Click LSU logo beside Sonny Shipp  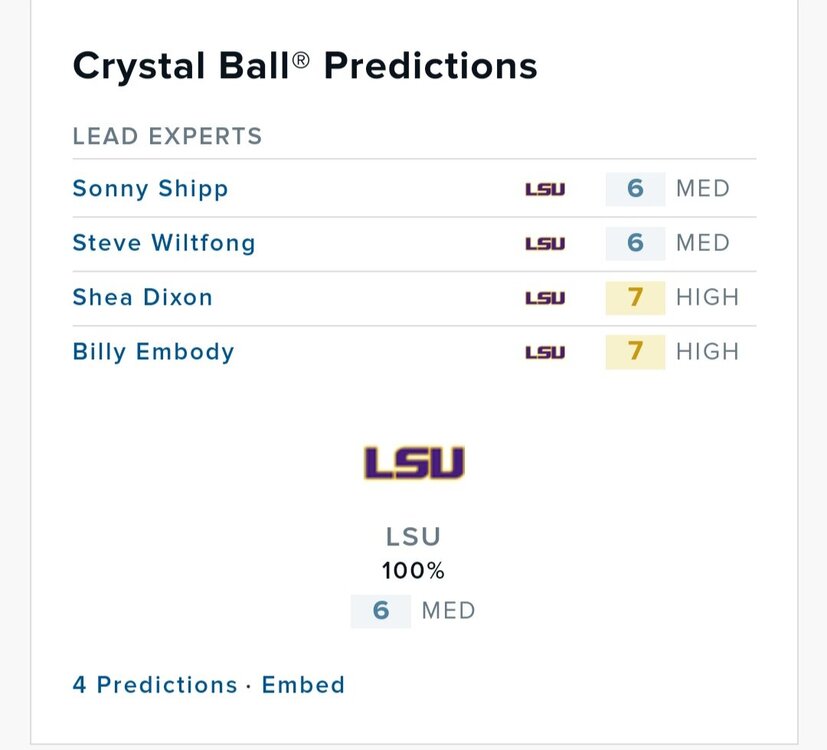point(545,189)
